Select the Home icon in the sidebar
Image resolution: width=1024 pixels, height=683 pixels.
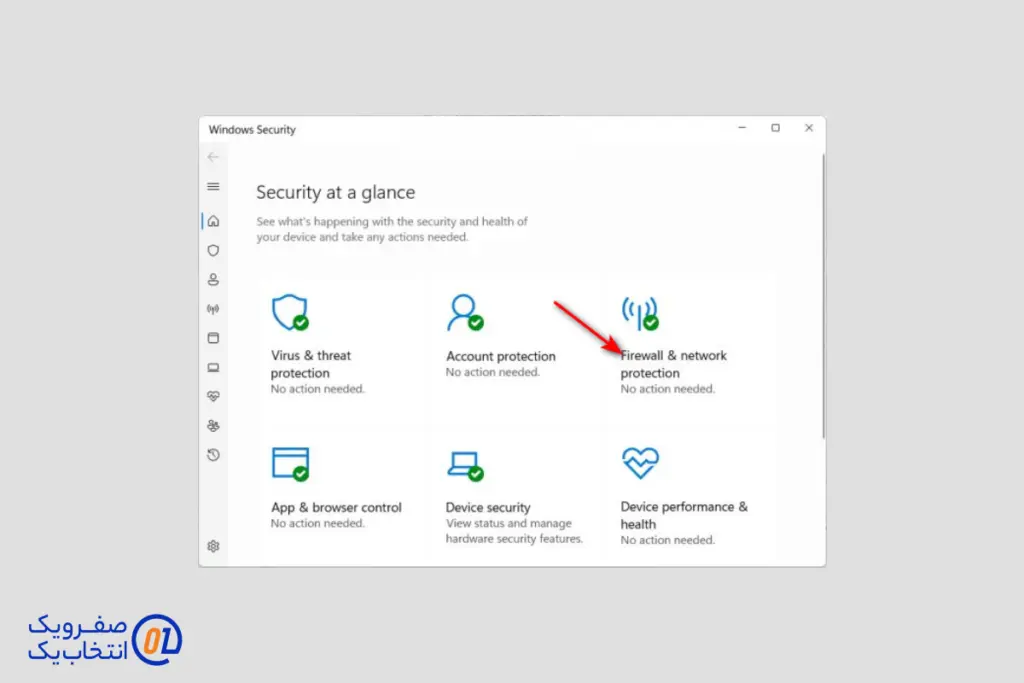tap(213, 221)
